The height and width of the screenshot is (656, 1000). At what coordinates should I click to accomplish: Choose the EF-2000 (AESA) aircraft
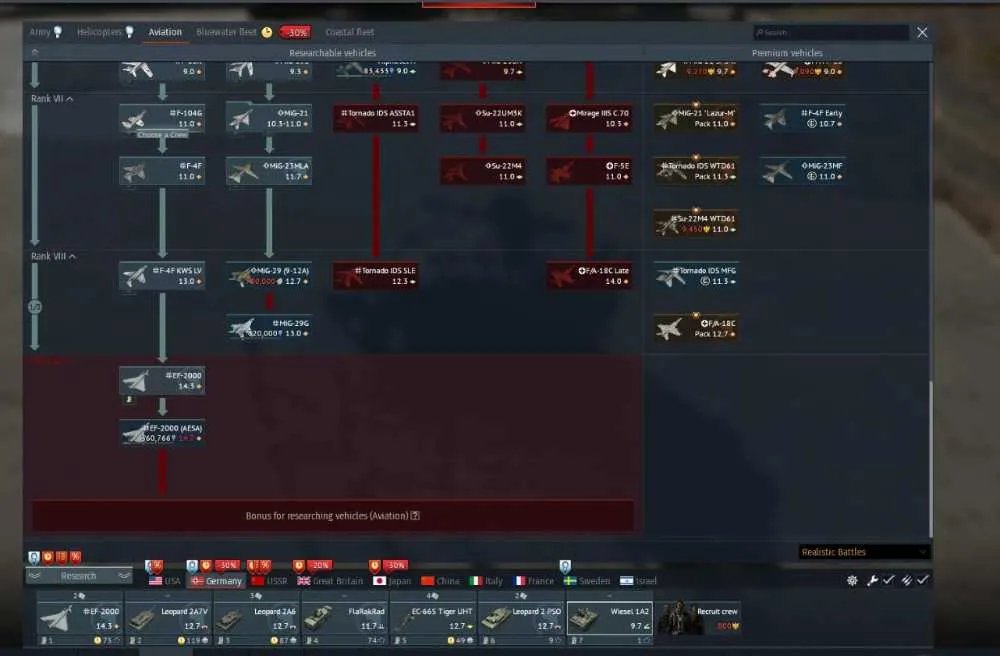(x=162, y=433)
